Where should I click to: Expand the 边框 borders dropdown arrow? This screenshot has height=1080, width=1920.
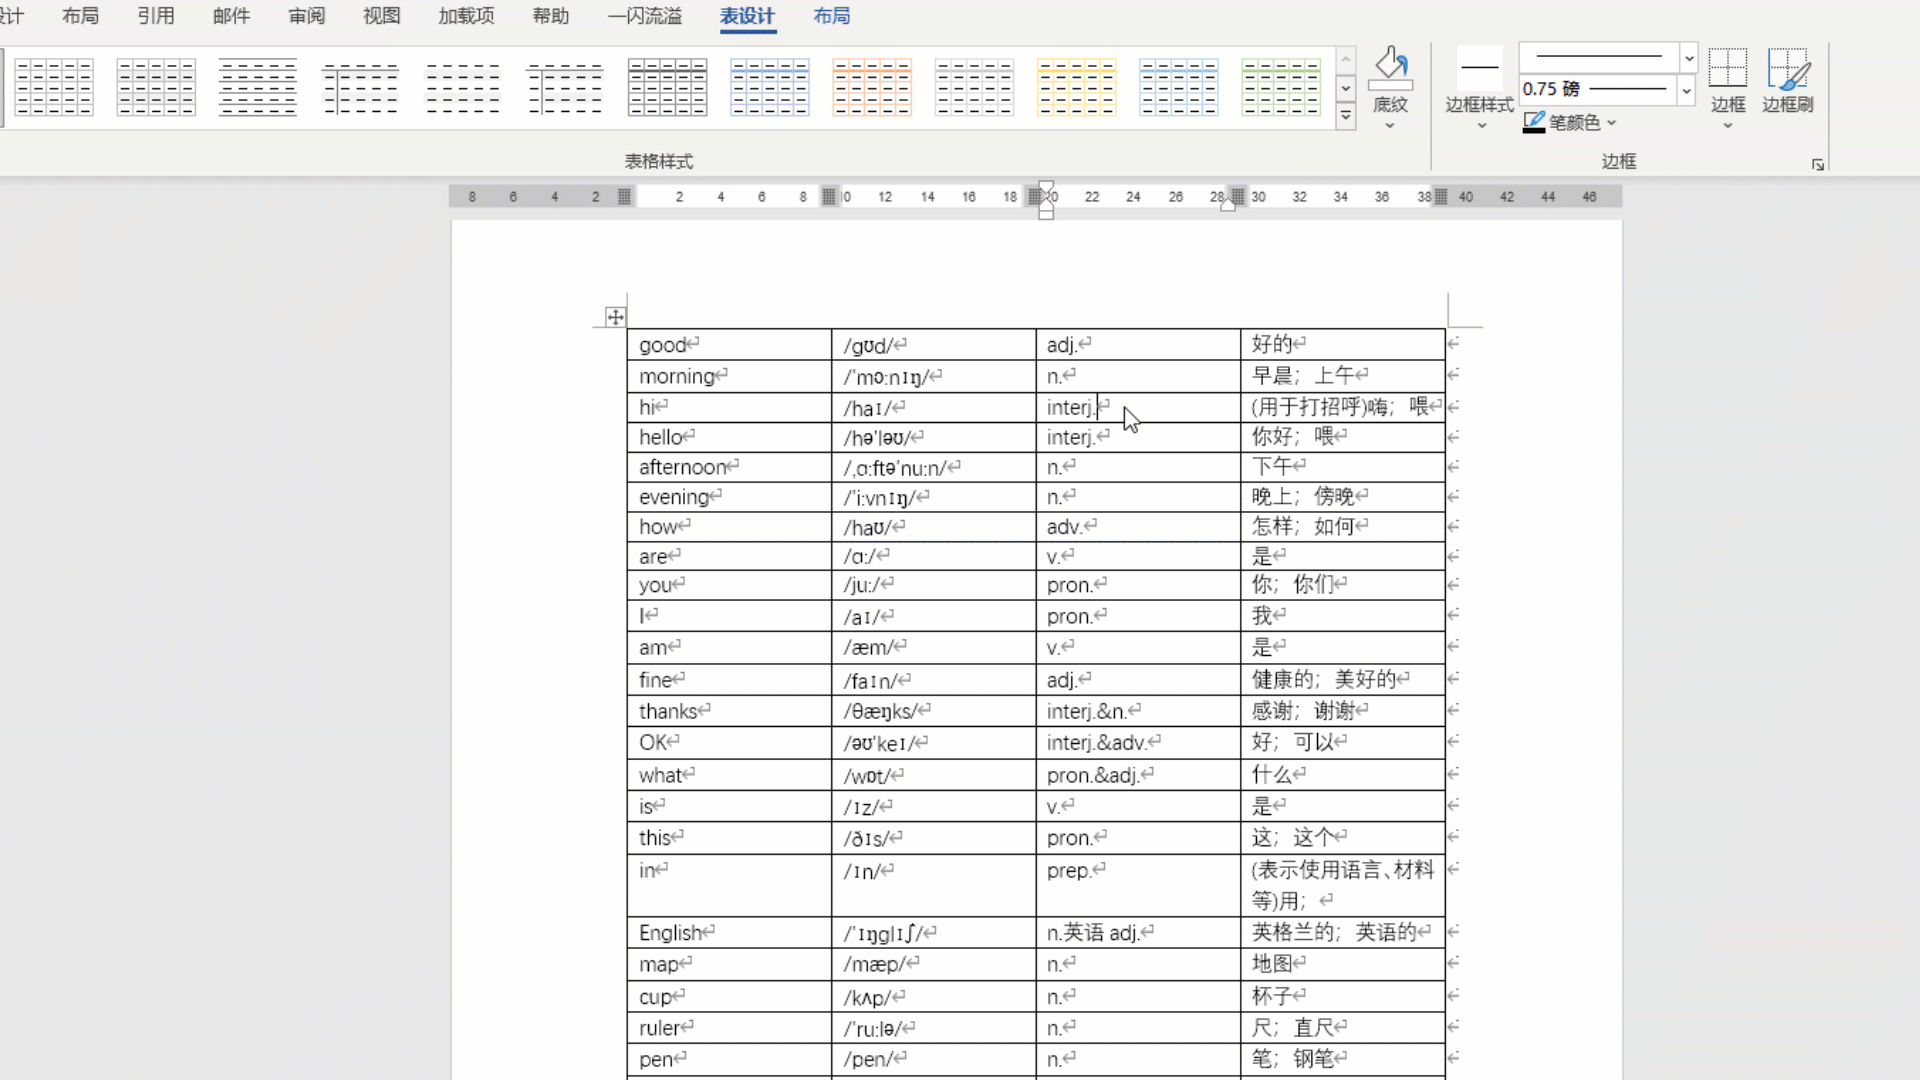pyautogui.click(x=1727, y=126)
